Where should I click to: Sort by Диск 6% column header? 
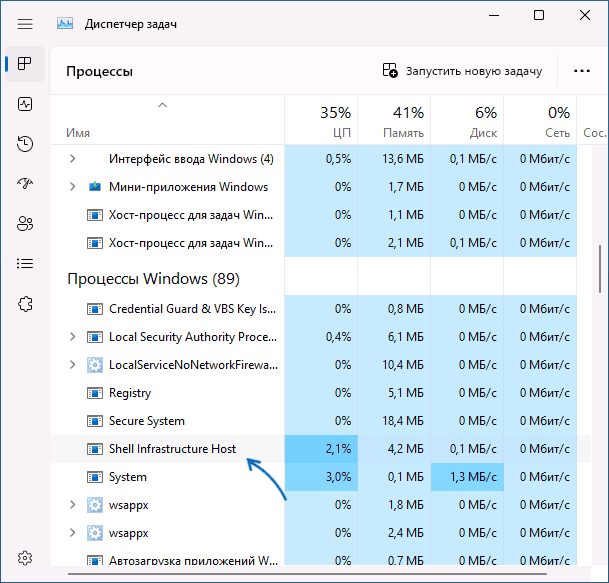pos(467,121)
